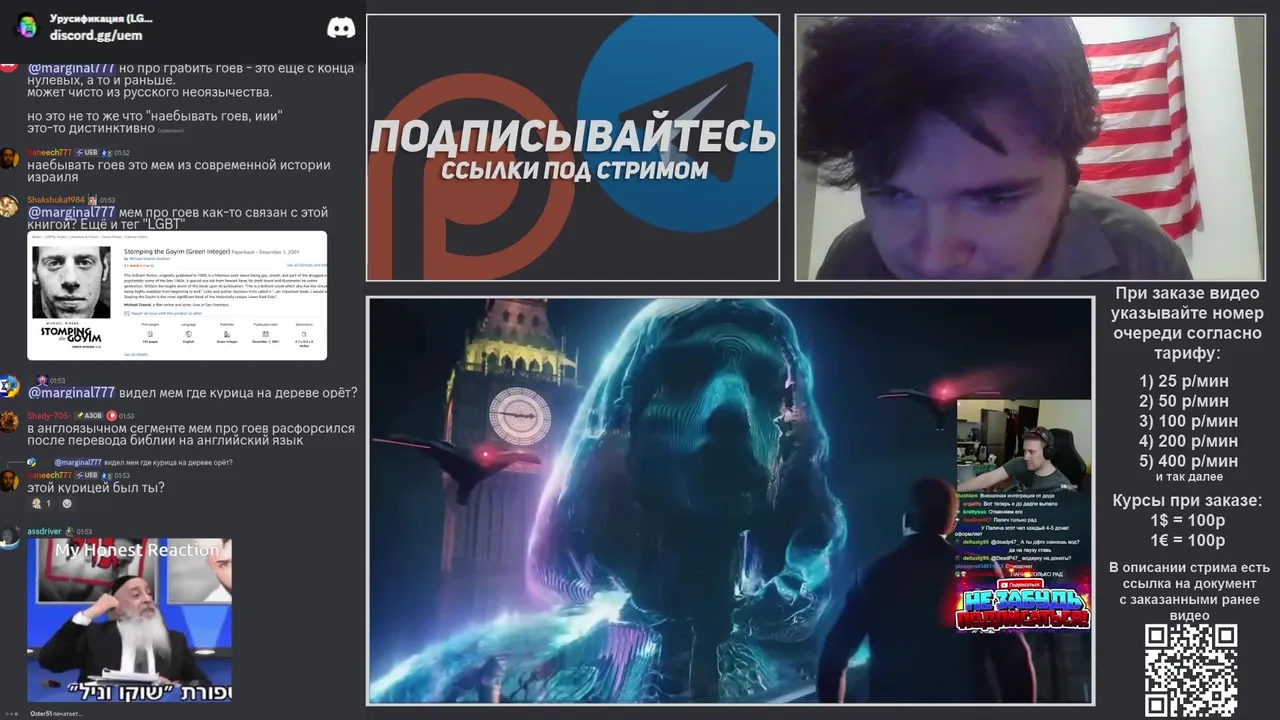Click the НЕ ЗАБУДЬ ПОДПИСАТЬСЯ sticker

pos(1022,607)
